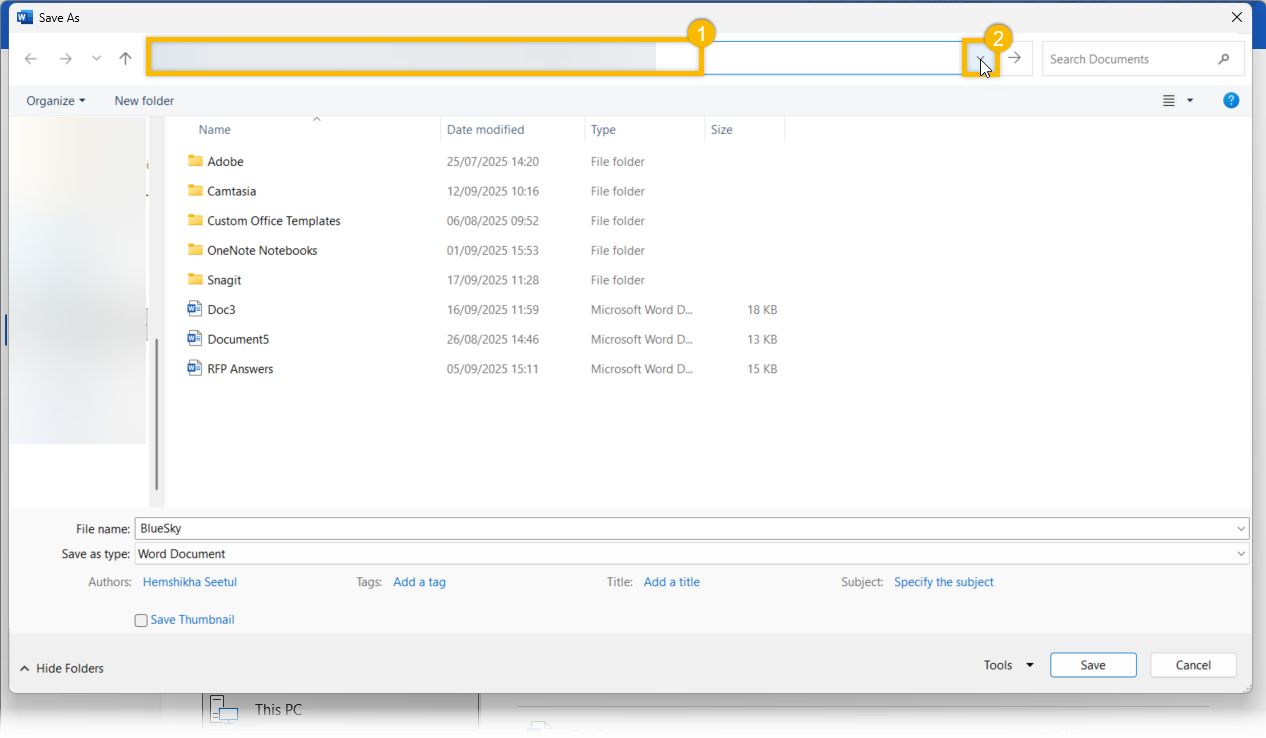Open the Snagit folder
1266x738 pixels.
click(x=224, y=280)
